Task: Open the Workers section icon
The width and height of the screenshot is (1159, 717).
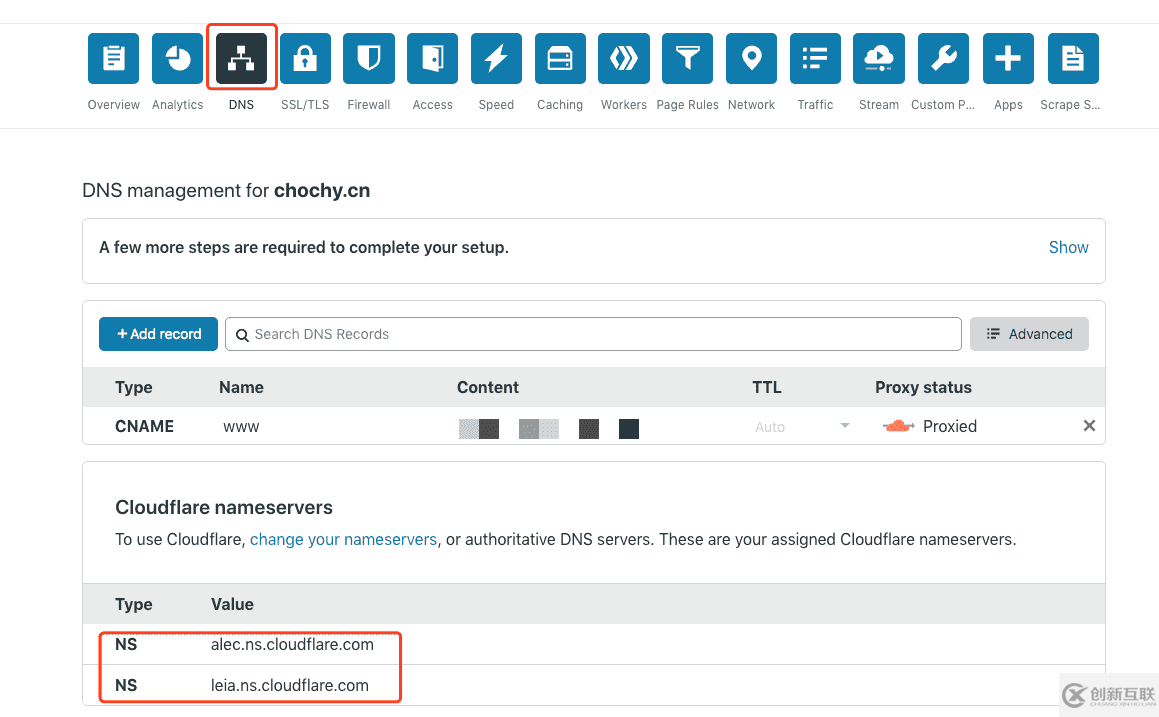Action: click(624, 59)
